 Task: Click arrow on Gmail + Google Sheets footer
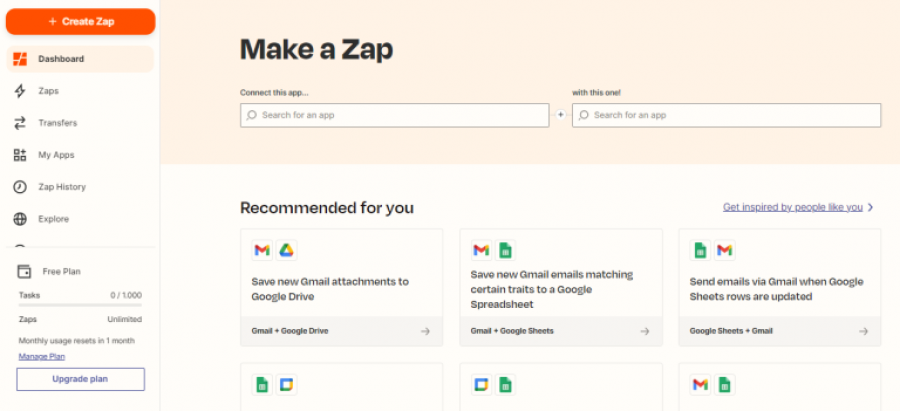click(645, 331)
